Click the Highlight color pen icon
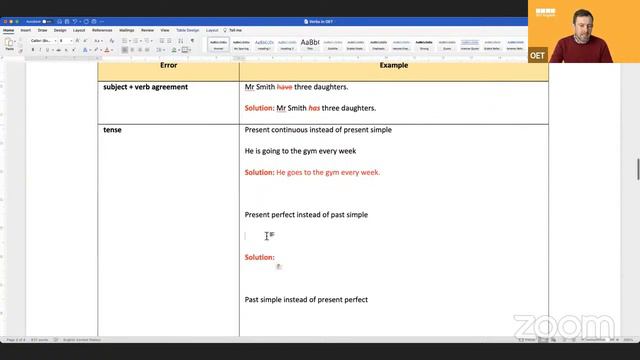The width and height of the screenshot is (640, 360). pyautogui.click(x=96, y=50)
